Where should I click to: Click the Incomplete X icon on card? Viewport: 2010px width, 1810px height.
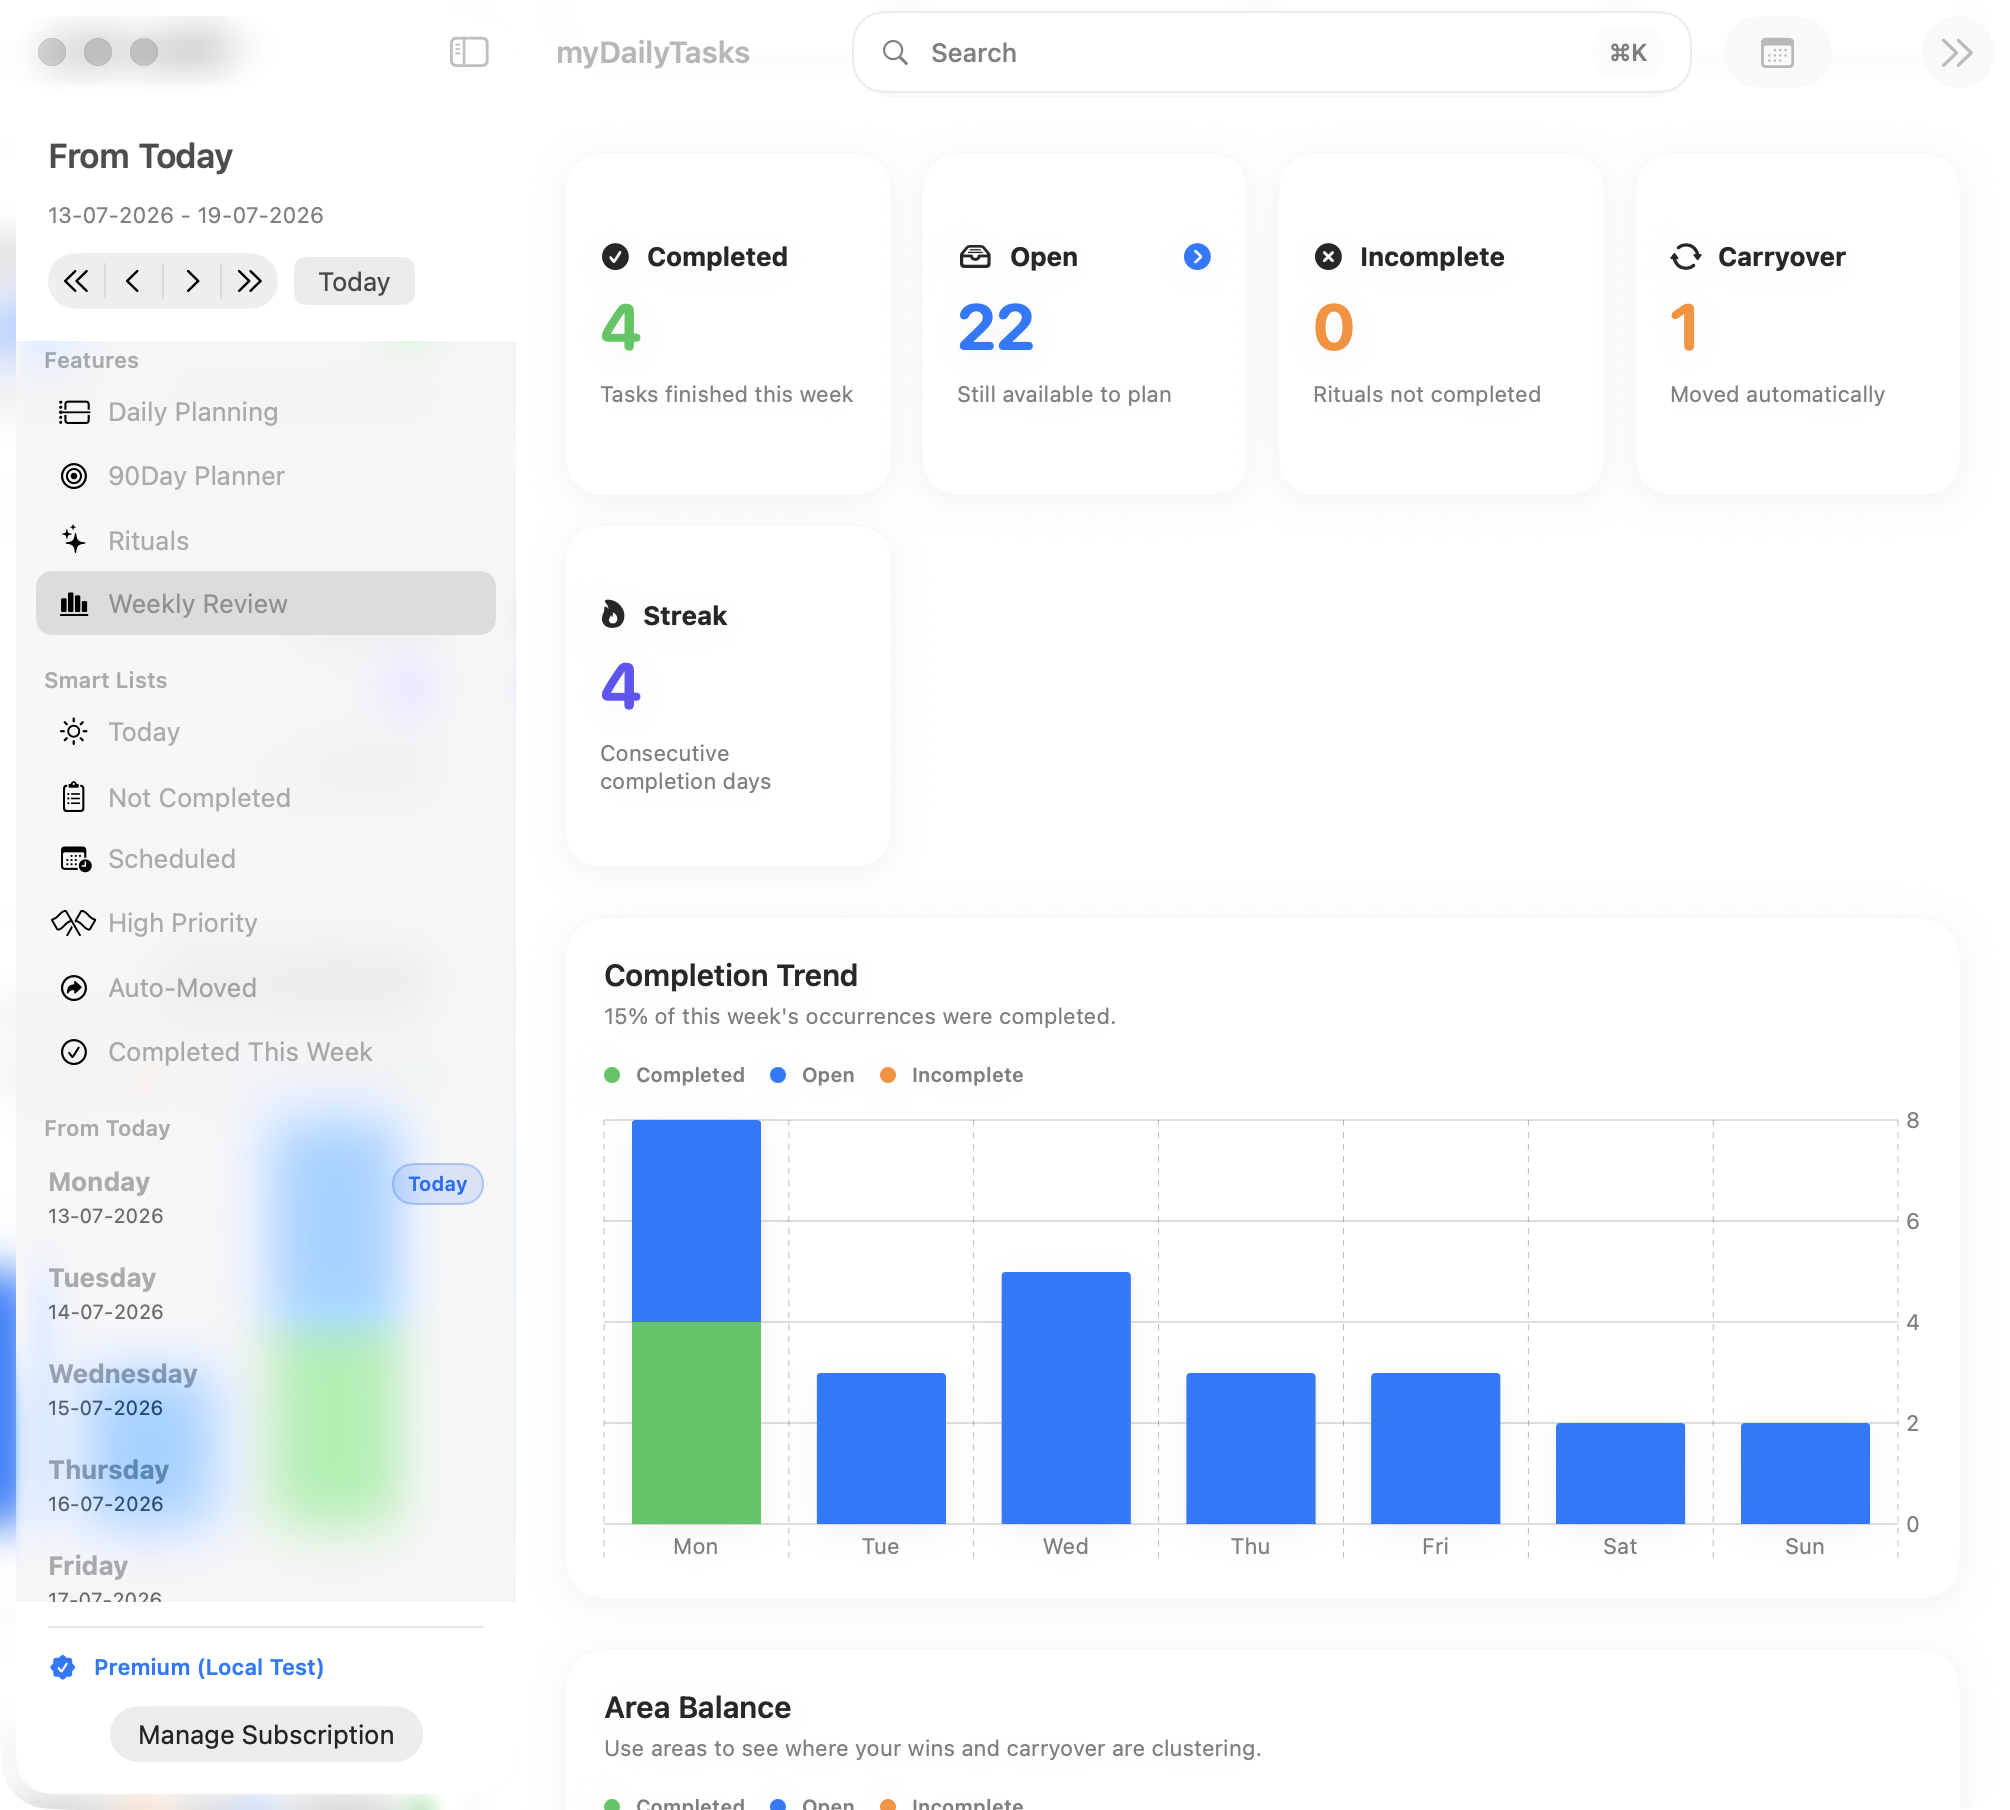(x=1328, y=257)
